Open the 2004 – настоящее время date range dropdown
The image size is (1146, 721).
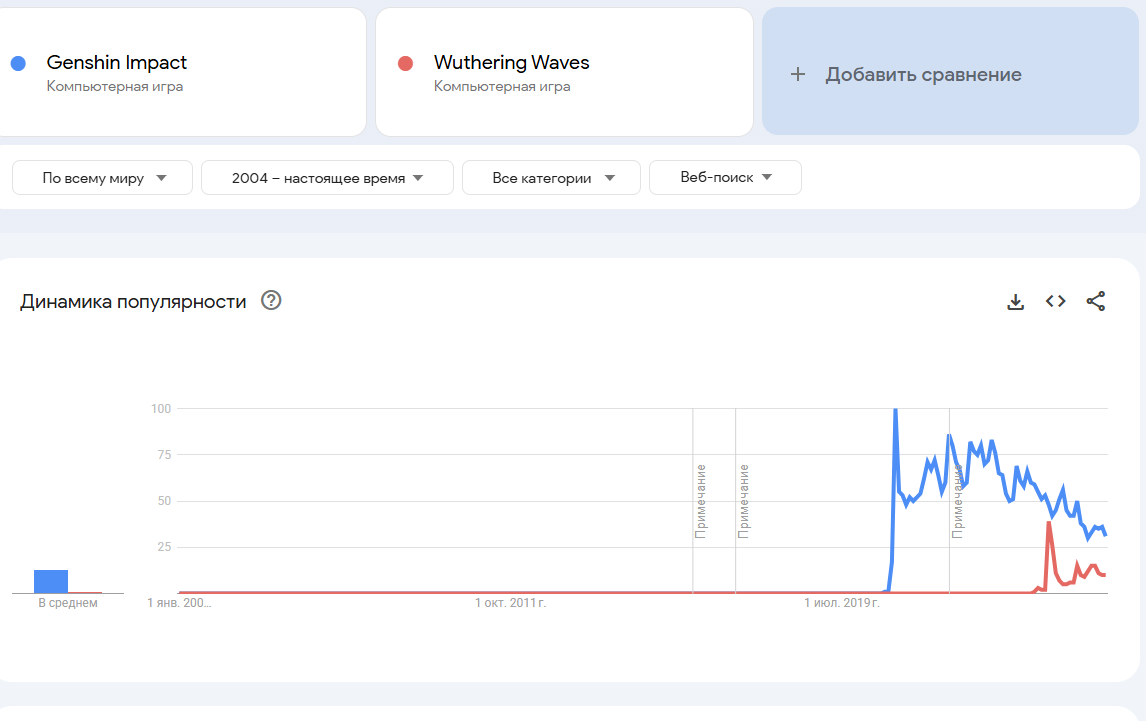click(327, 178)
